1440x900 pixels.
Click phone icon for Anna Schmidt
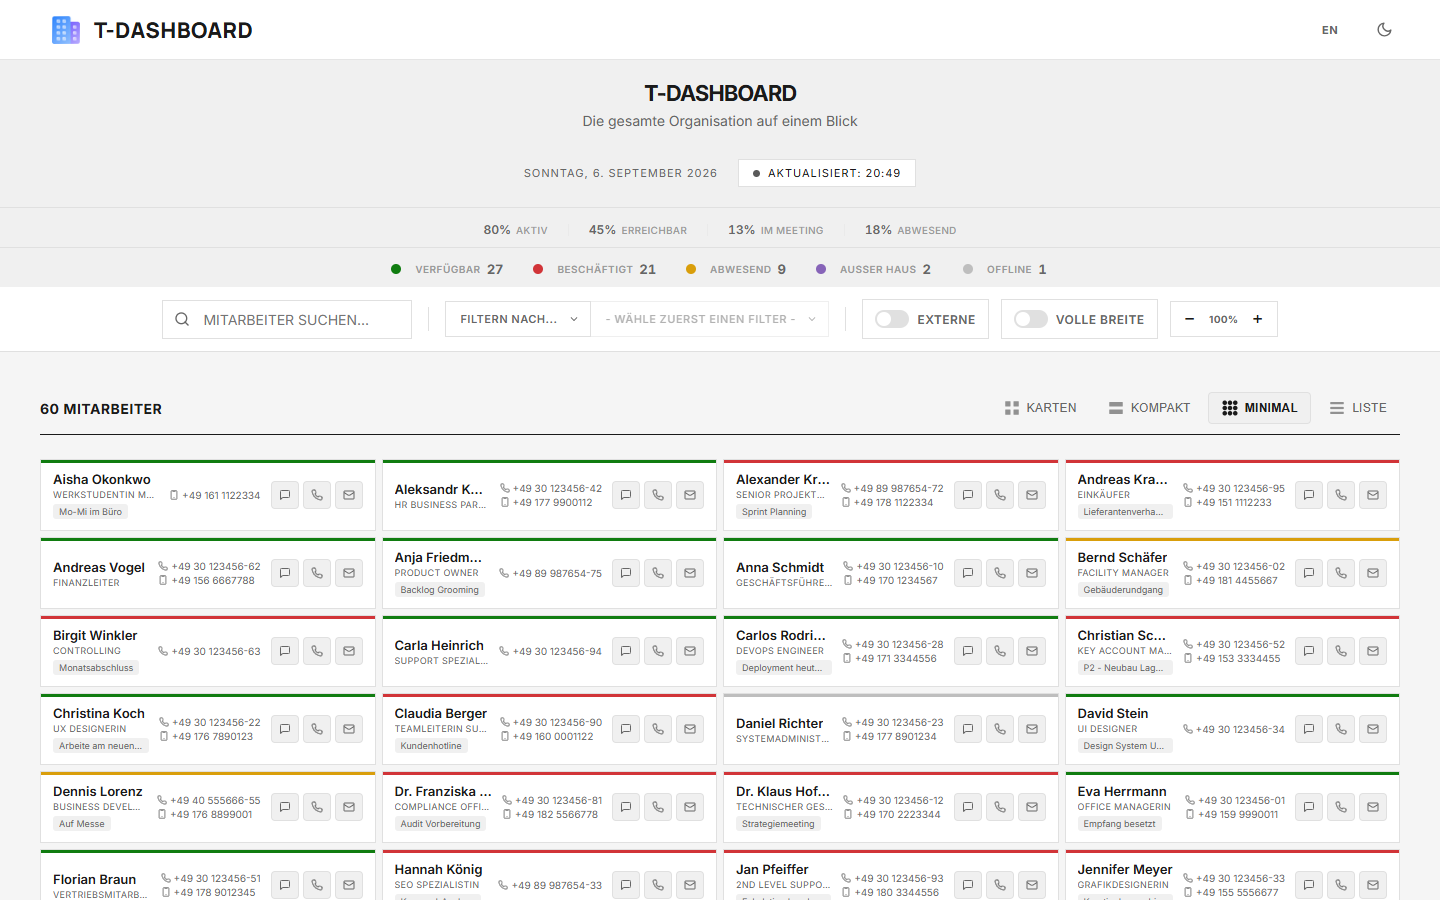click(1000, 573)
